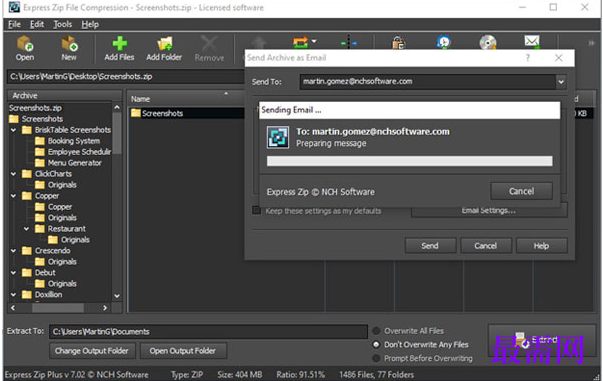
Task: Click the help question mark in dialog title
Action: [x=528, y=58]
